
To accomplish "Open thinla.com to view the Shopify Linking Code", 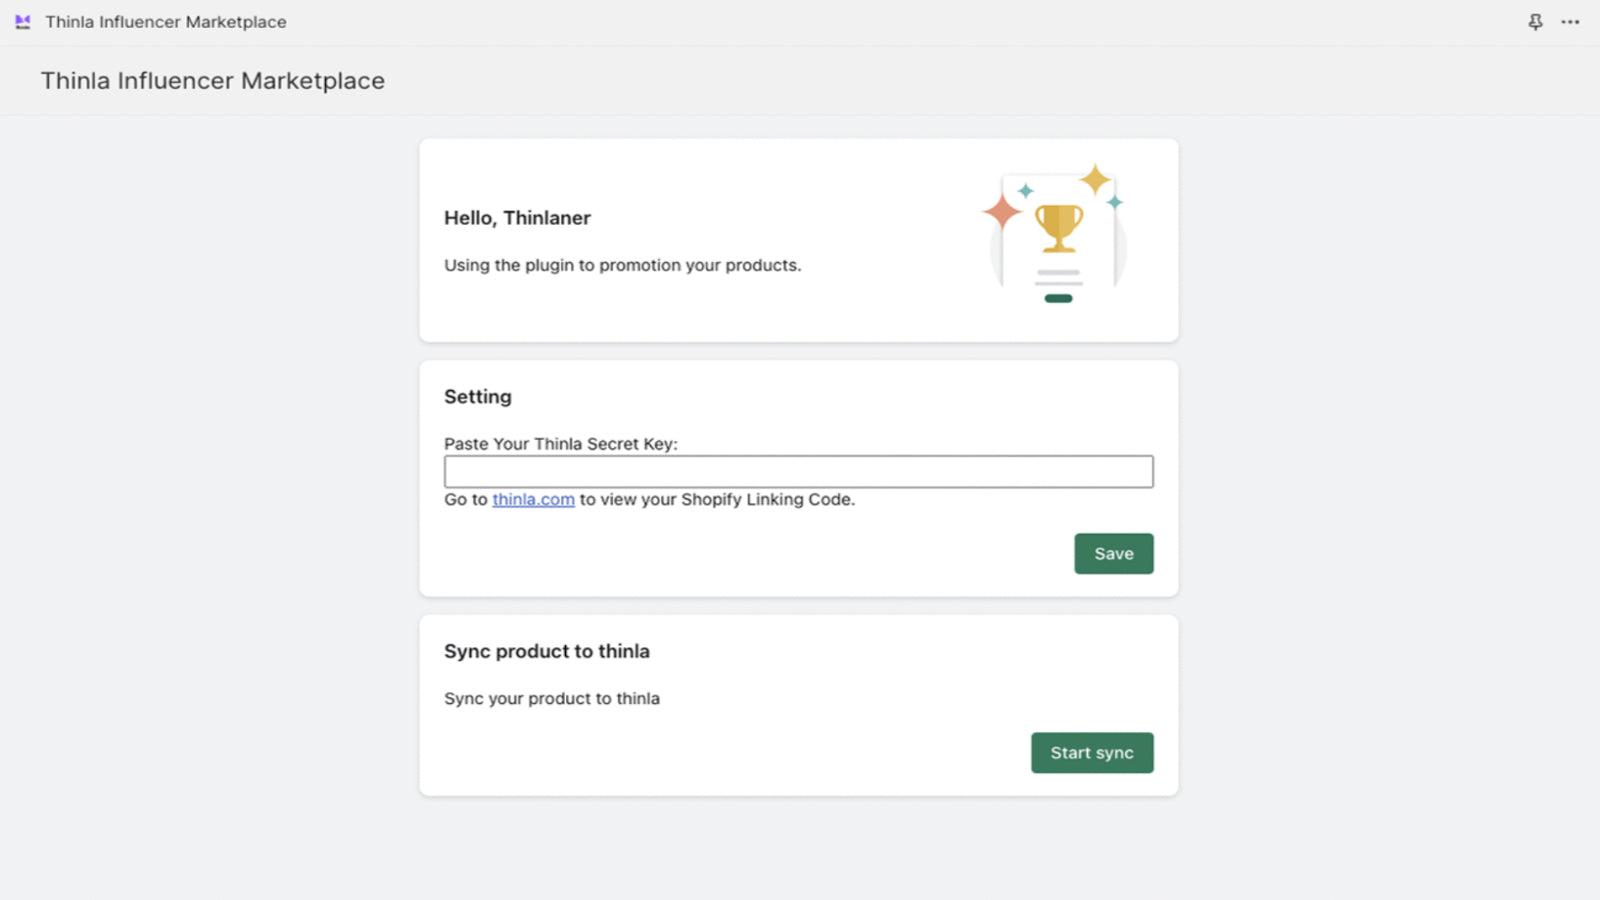I will point(533,499).
